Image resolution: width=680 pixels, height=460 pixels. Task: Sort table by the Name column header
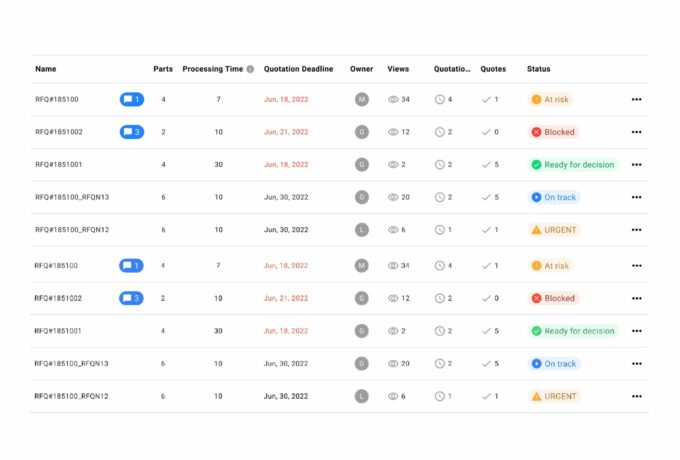click(46, 69)
